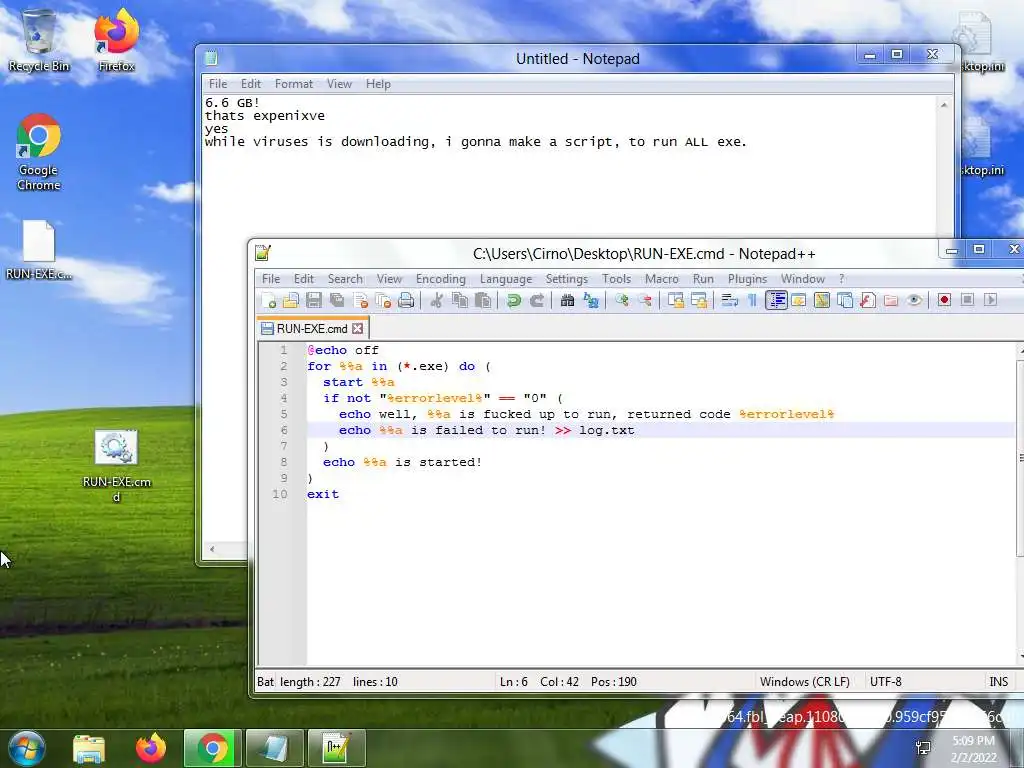Open the Run menu in Notepad++
The image size is (1024, 768).
point(703,279)
